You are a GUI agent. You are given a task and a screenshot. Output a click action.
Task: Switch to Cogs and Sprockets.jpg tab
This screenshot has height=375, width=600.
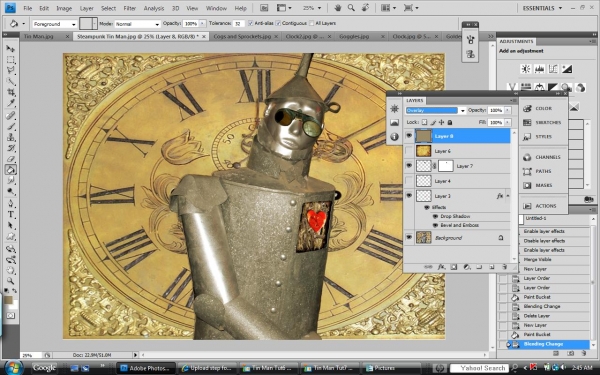242,36
